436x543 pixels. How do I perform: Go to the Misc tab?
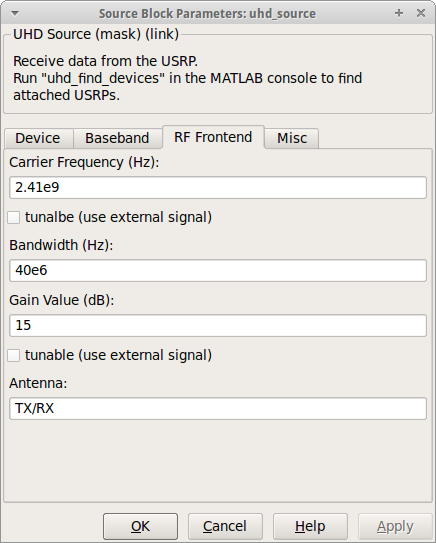coord(292,138)
